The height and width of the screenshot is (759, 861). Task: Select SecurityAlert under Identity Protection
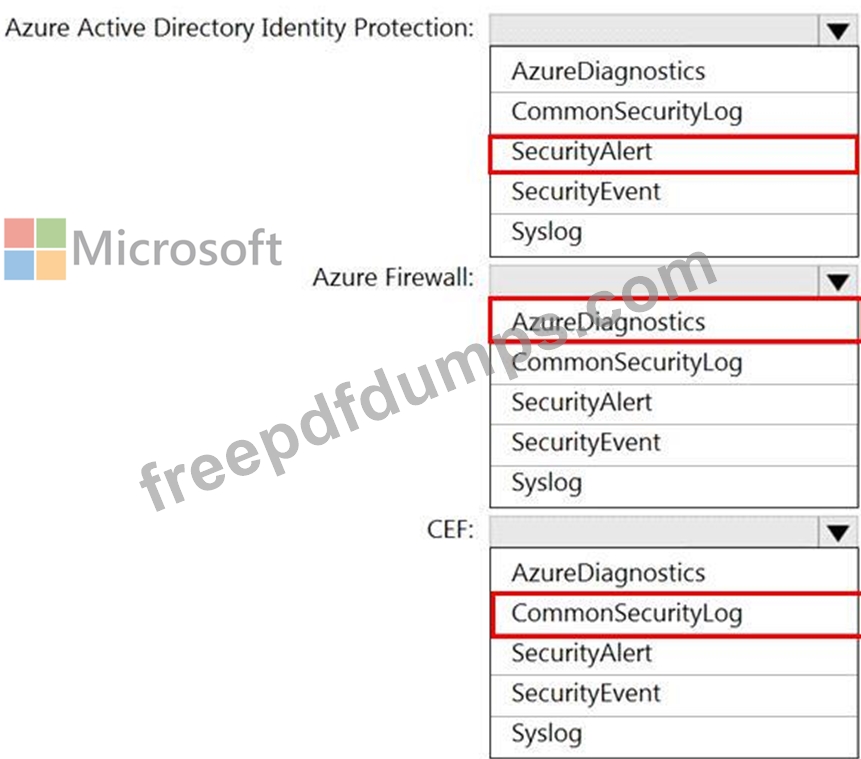click(x=581, y=152)
